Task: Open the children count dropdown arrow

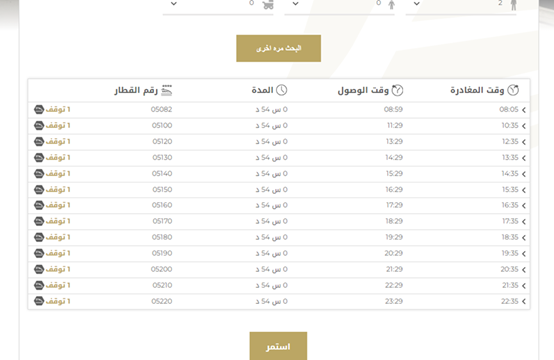Action: point(296,4)
